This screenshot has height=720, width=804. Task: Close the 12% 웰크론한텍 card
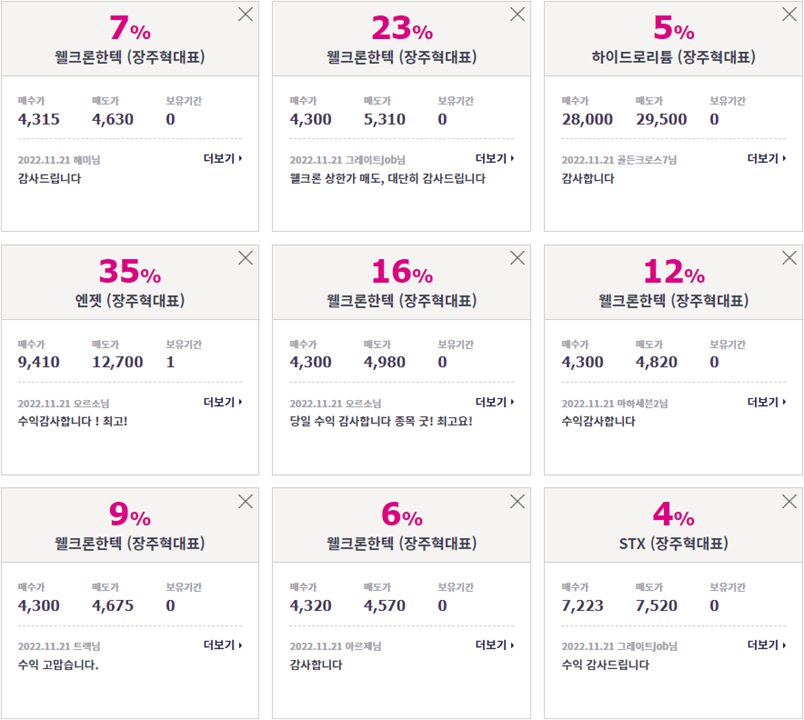pyautogui.click(x=789, y=258)
